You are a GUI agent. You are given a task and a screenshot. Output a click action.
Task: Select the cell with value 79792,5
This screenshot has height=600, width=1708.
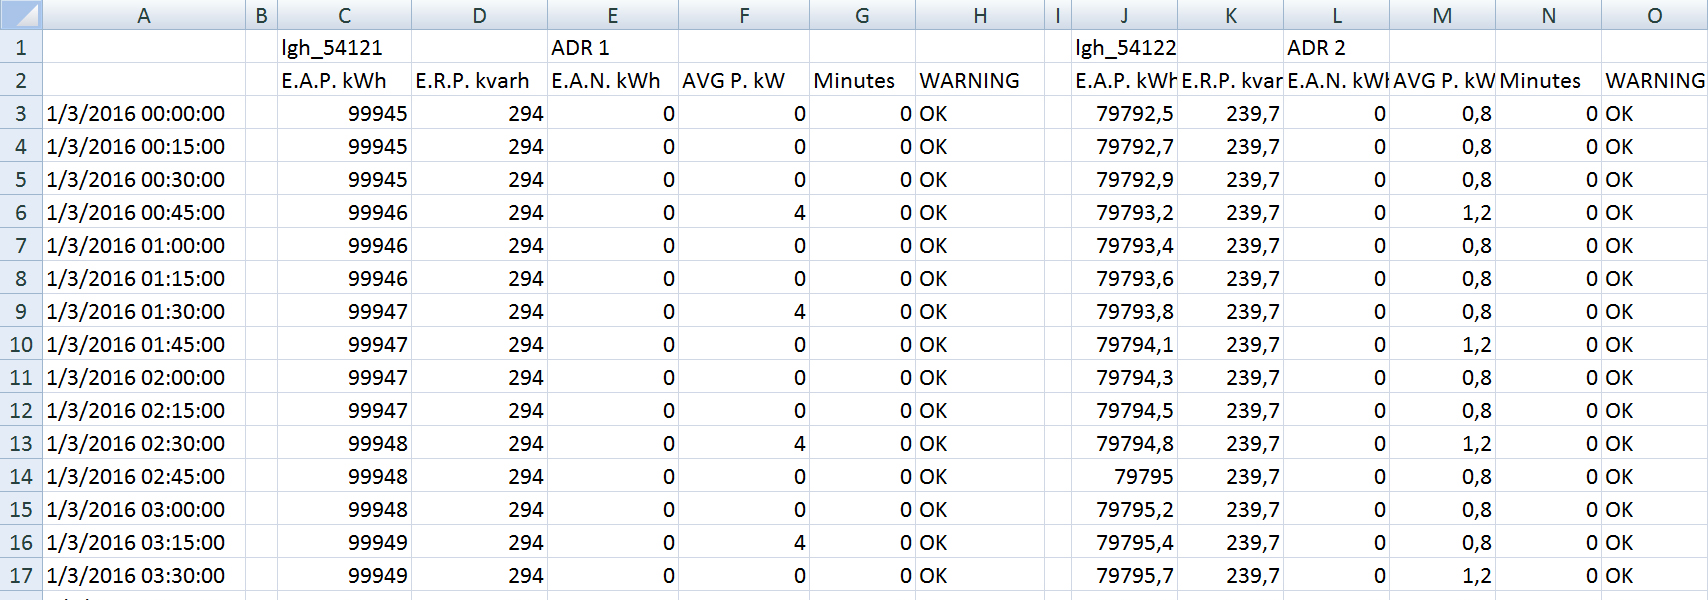(1124, 113)
